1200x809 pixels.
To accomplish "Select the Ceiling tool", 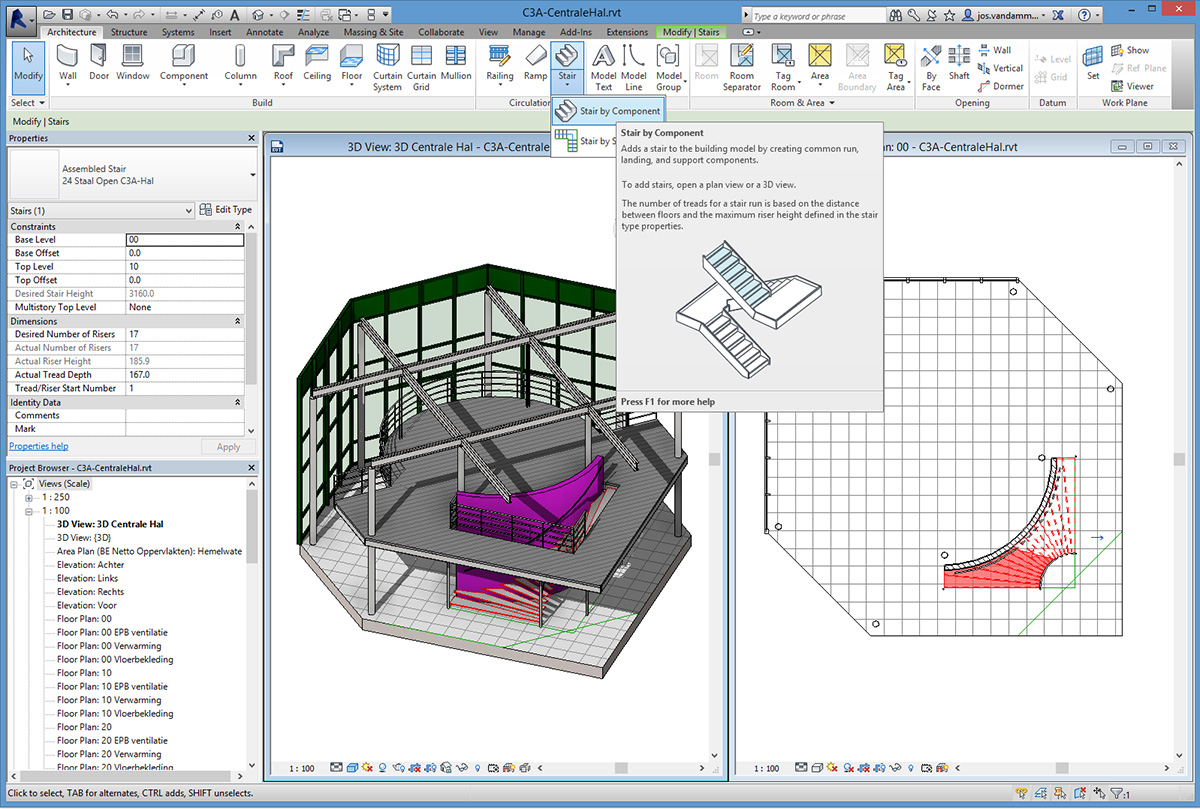I will 317,64.
